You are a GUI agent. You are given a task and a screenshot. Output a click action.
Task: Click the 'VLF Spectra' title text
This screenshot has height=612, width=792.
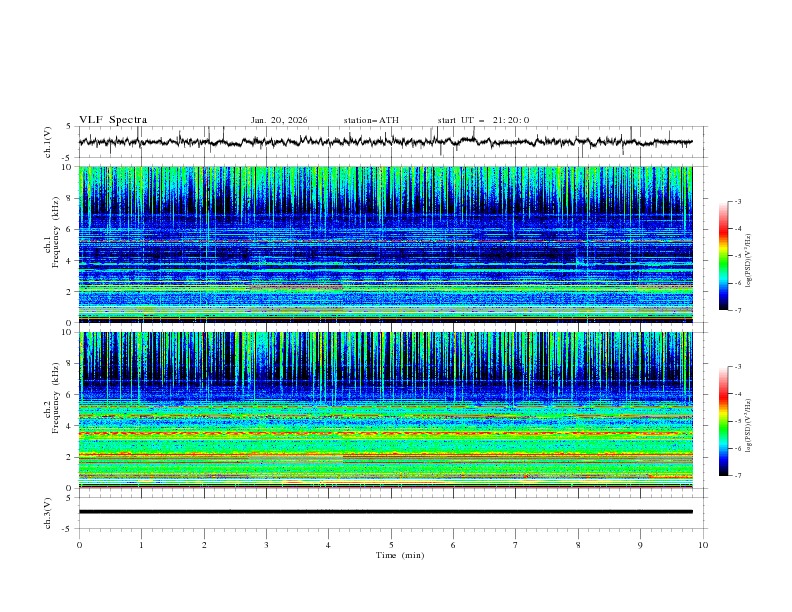(x=113, y=120)
